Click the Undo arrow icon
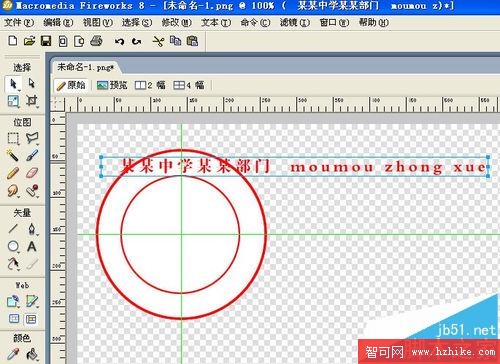500x364 pixels. coord(119,42)
